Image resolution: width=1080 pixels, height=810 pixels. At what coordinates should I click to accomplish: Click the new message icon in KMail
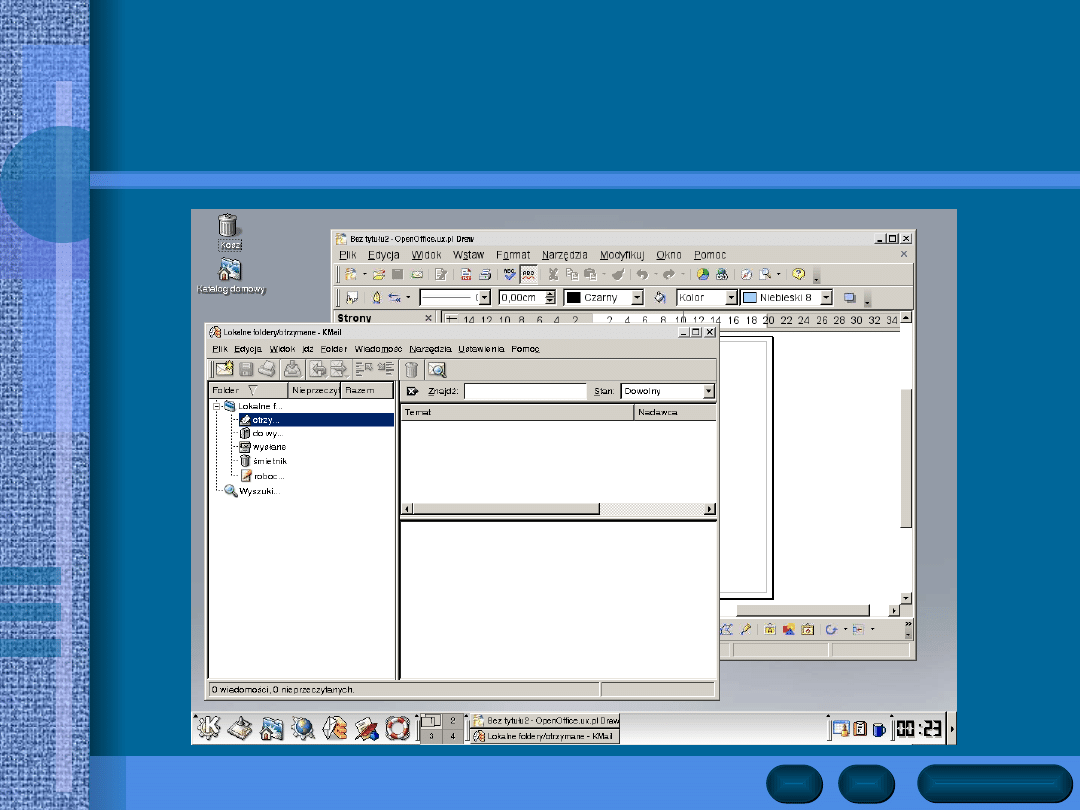pyautogui.click(x=224, y=369)
